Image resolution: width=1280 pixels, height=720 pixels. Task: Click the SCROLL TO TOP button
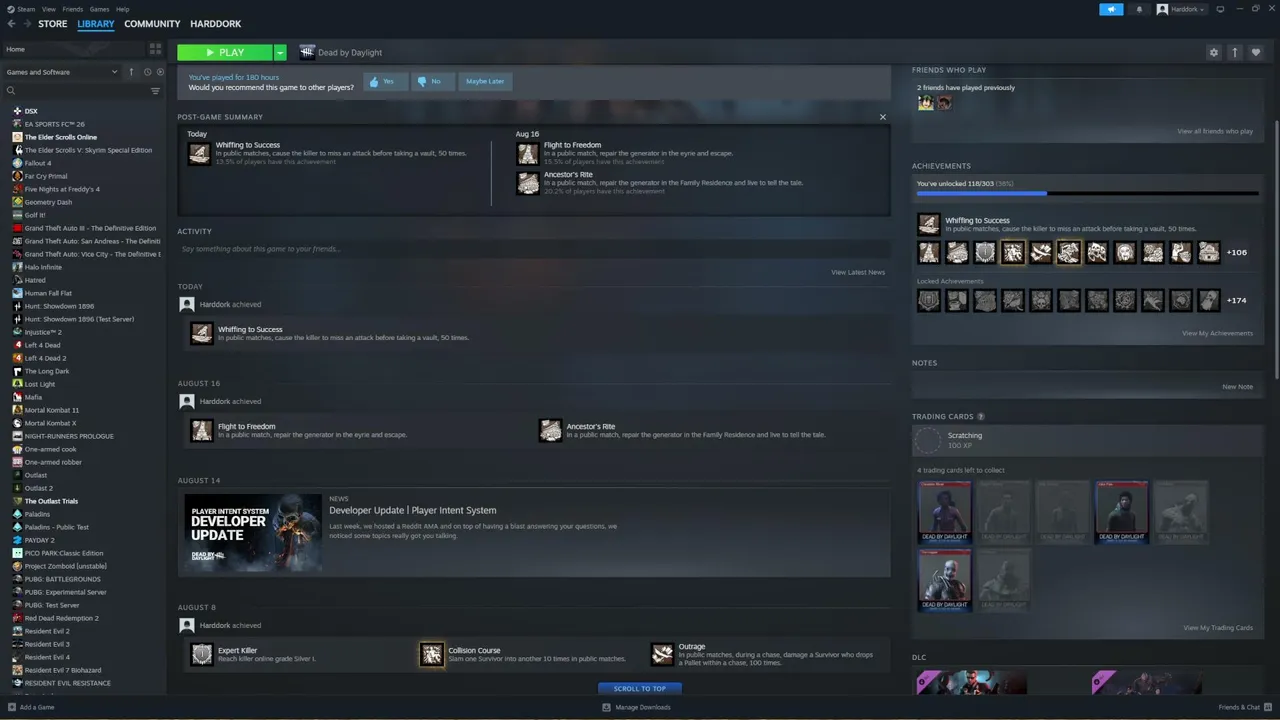pos(640,688)
